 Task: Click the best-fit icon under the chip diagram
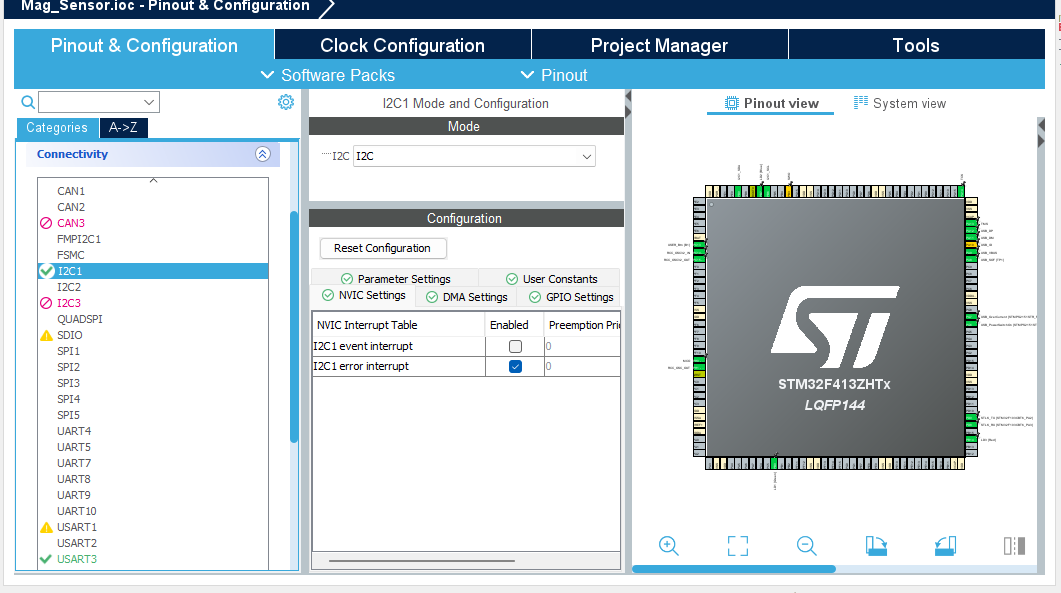click(x=737, y=546)
